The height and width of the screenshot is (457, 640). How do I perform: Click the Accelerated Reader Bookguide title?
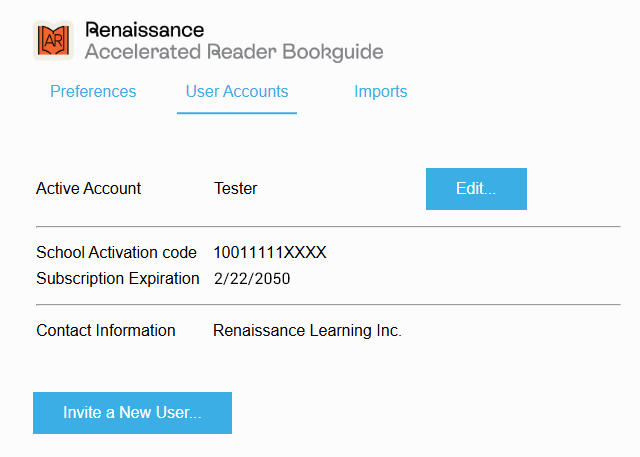[234, 51]
